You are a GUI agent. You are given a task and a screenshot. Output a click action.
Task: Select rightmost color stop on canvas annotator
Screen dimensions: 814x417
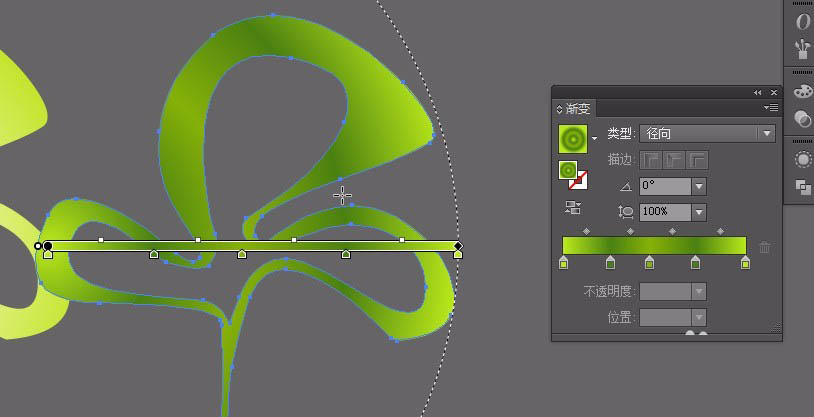(x=458, y=254)
